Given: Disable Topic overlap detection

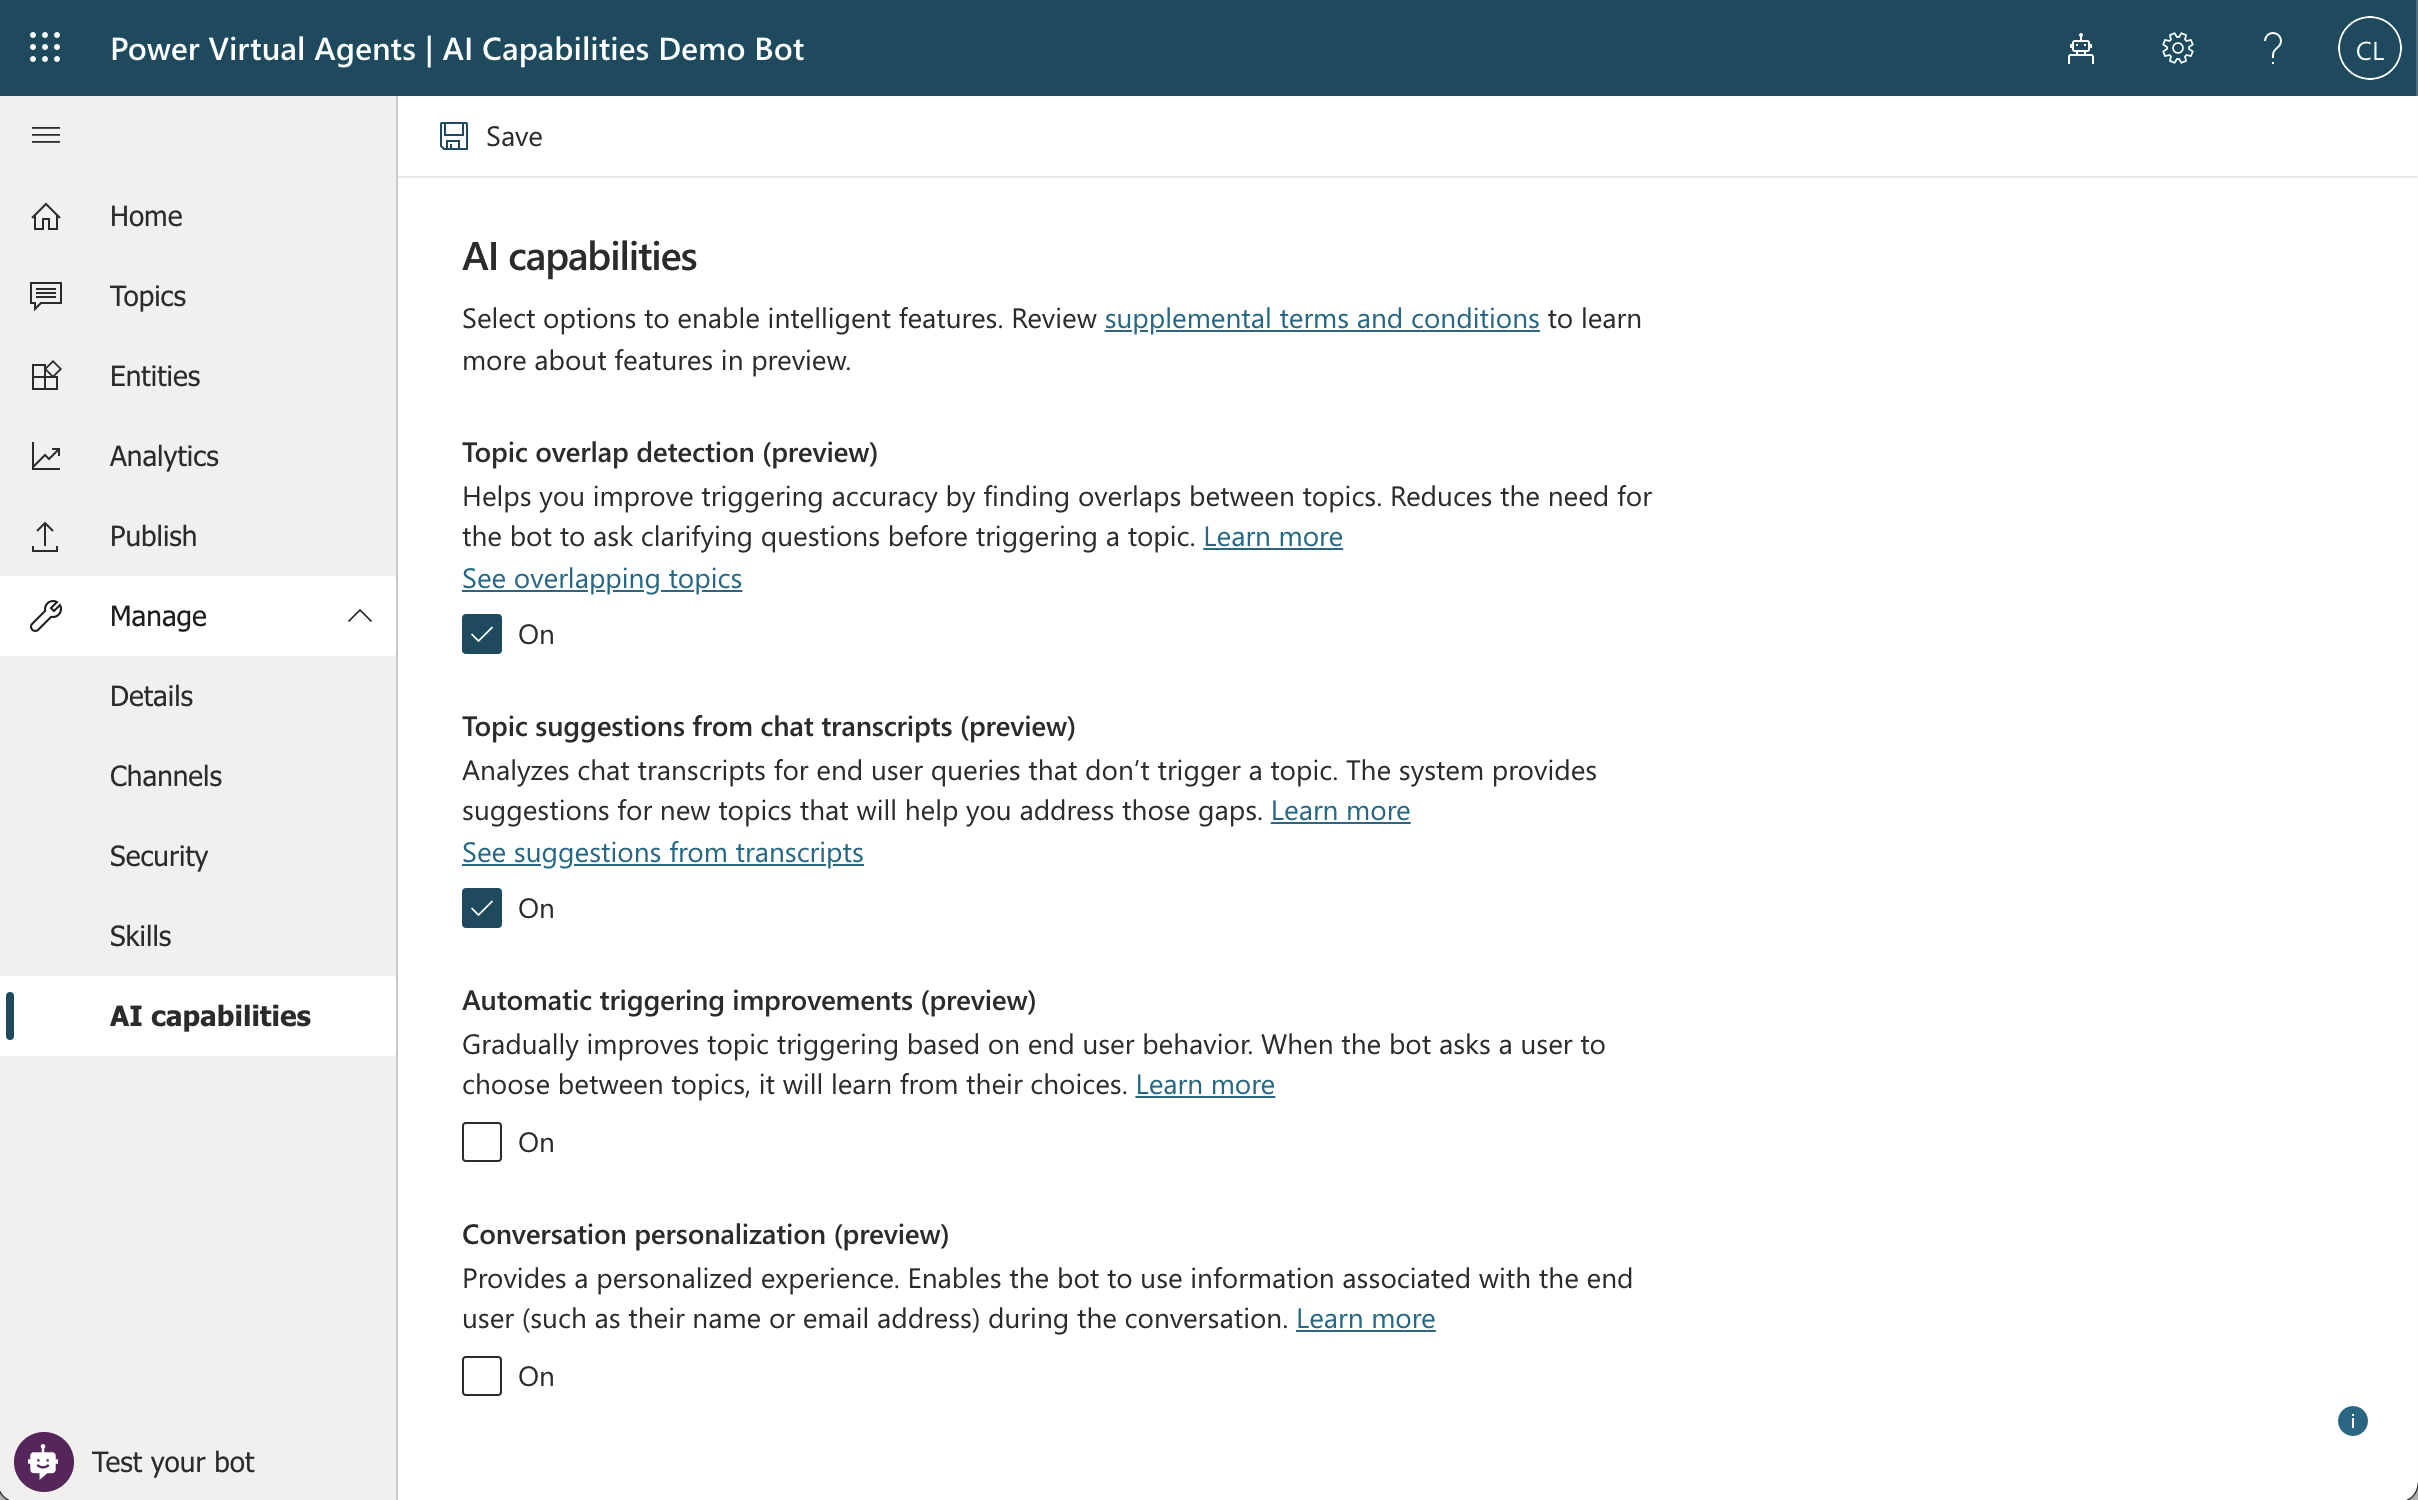Looking at the screenshot, I should [481, 633].
